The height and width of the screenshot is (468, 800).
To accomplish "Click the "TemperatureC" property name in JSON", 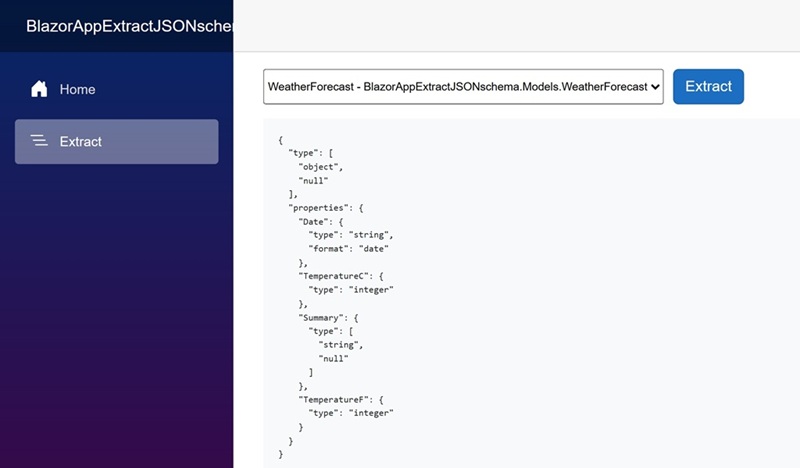I will pos(333,276).
